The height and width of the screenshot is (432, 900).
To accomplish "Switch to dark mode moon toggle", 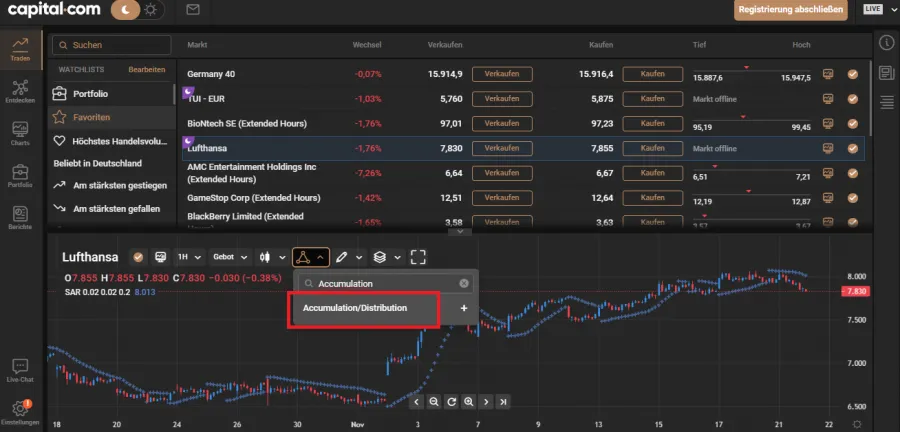I will (x=125, y=10).
